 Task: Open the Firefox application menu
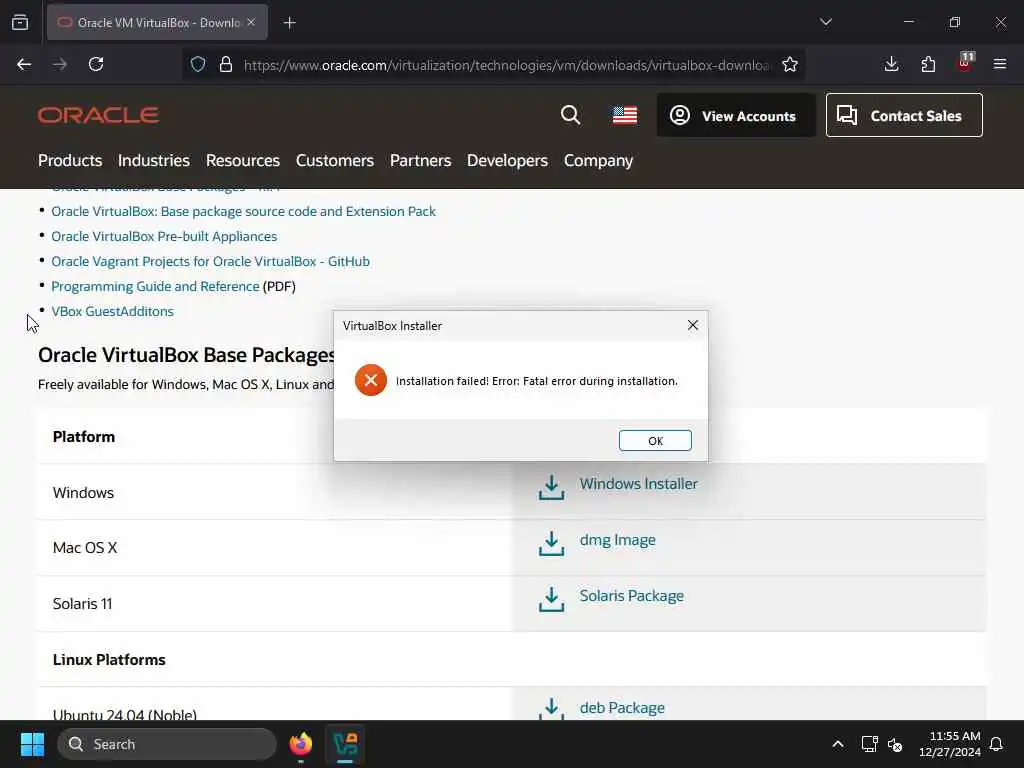click(x=1000, y=64)
